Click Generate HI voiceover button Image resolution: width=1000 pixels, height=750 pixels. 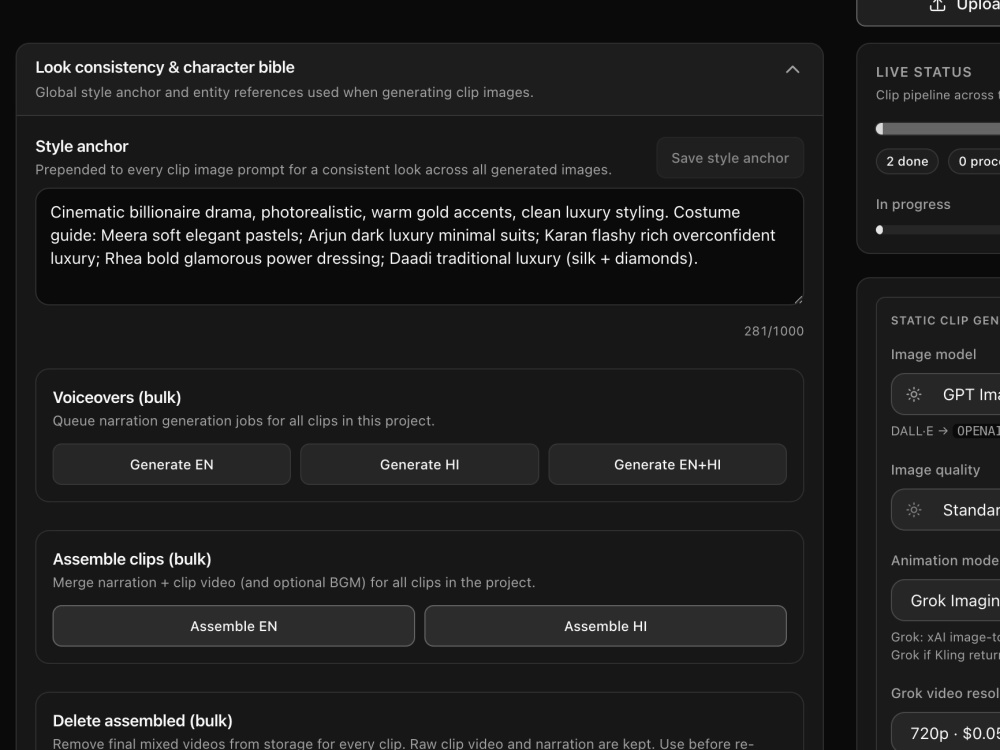419,464
